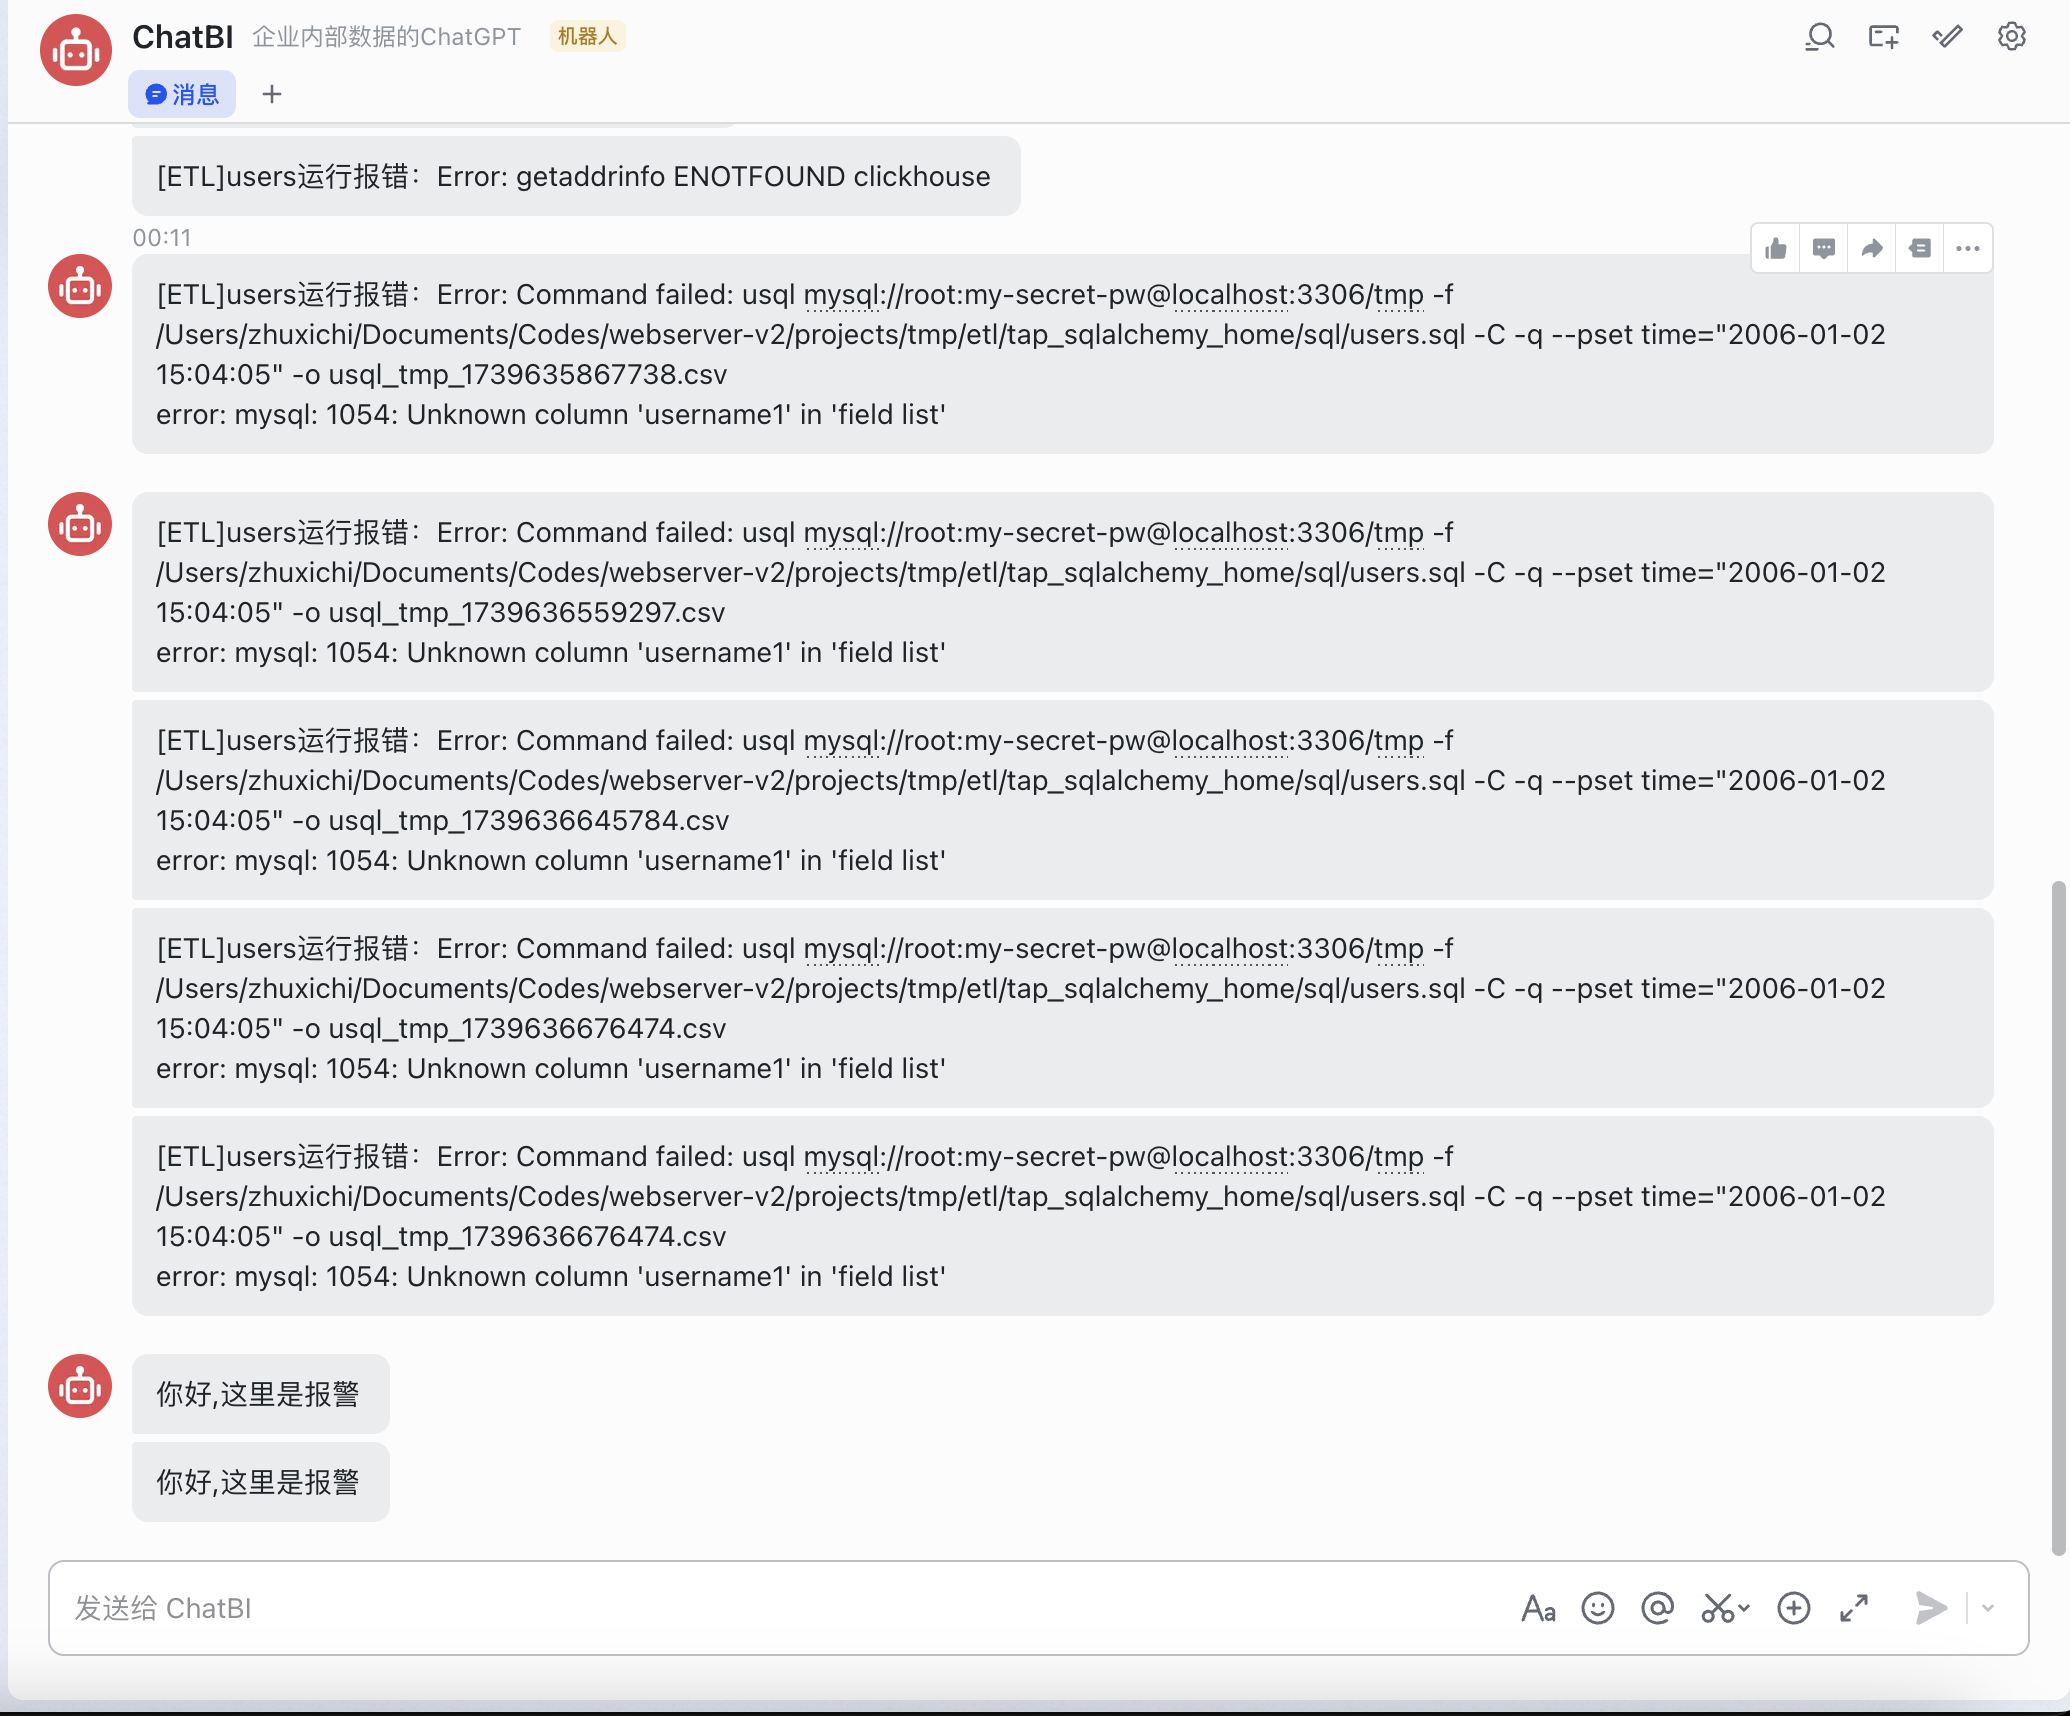The width and height of the screenshot is (2070, 1716).
Task: Open the emoji picker
Action: (x=1598, y=1608)
